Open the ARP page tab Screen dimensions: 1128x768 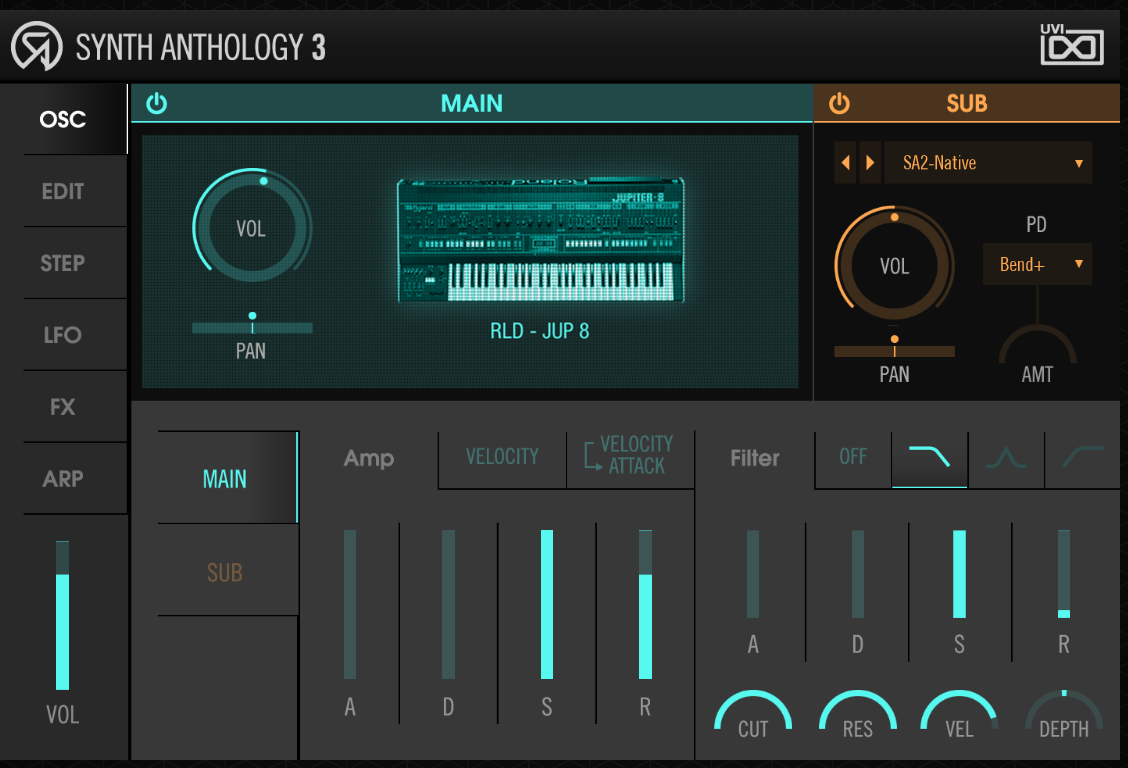63,479
